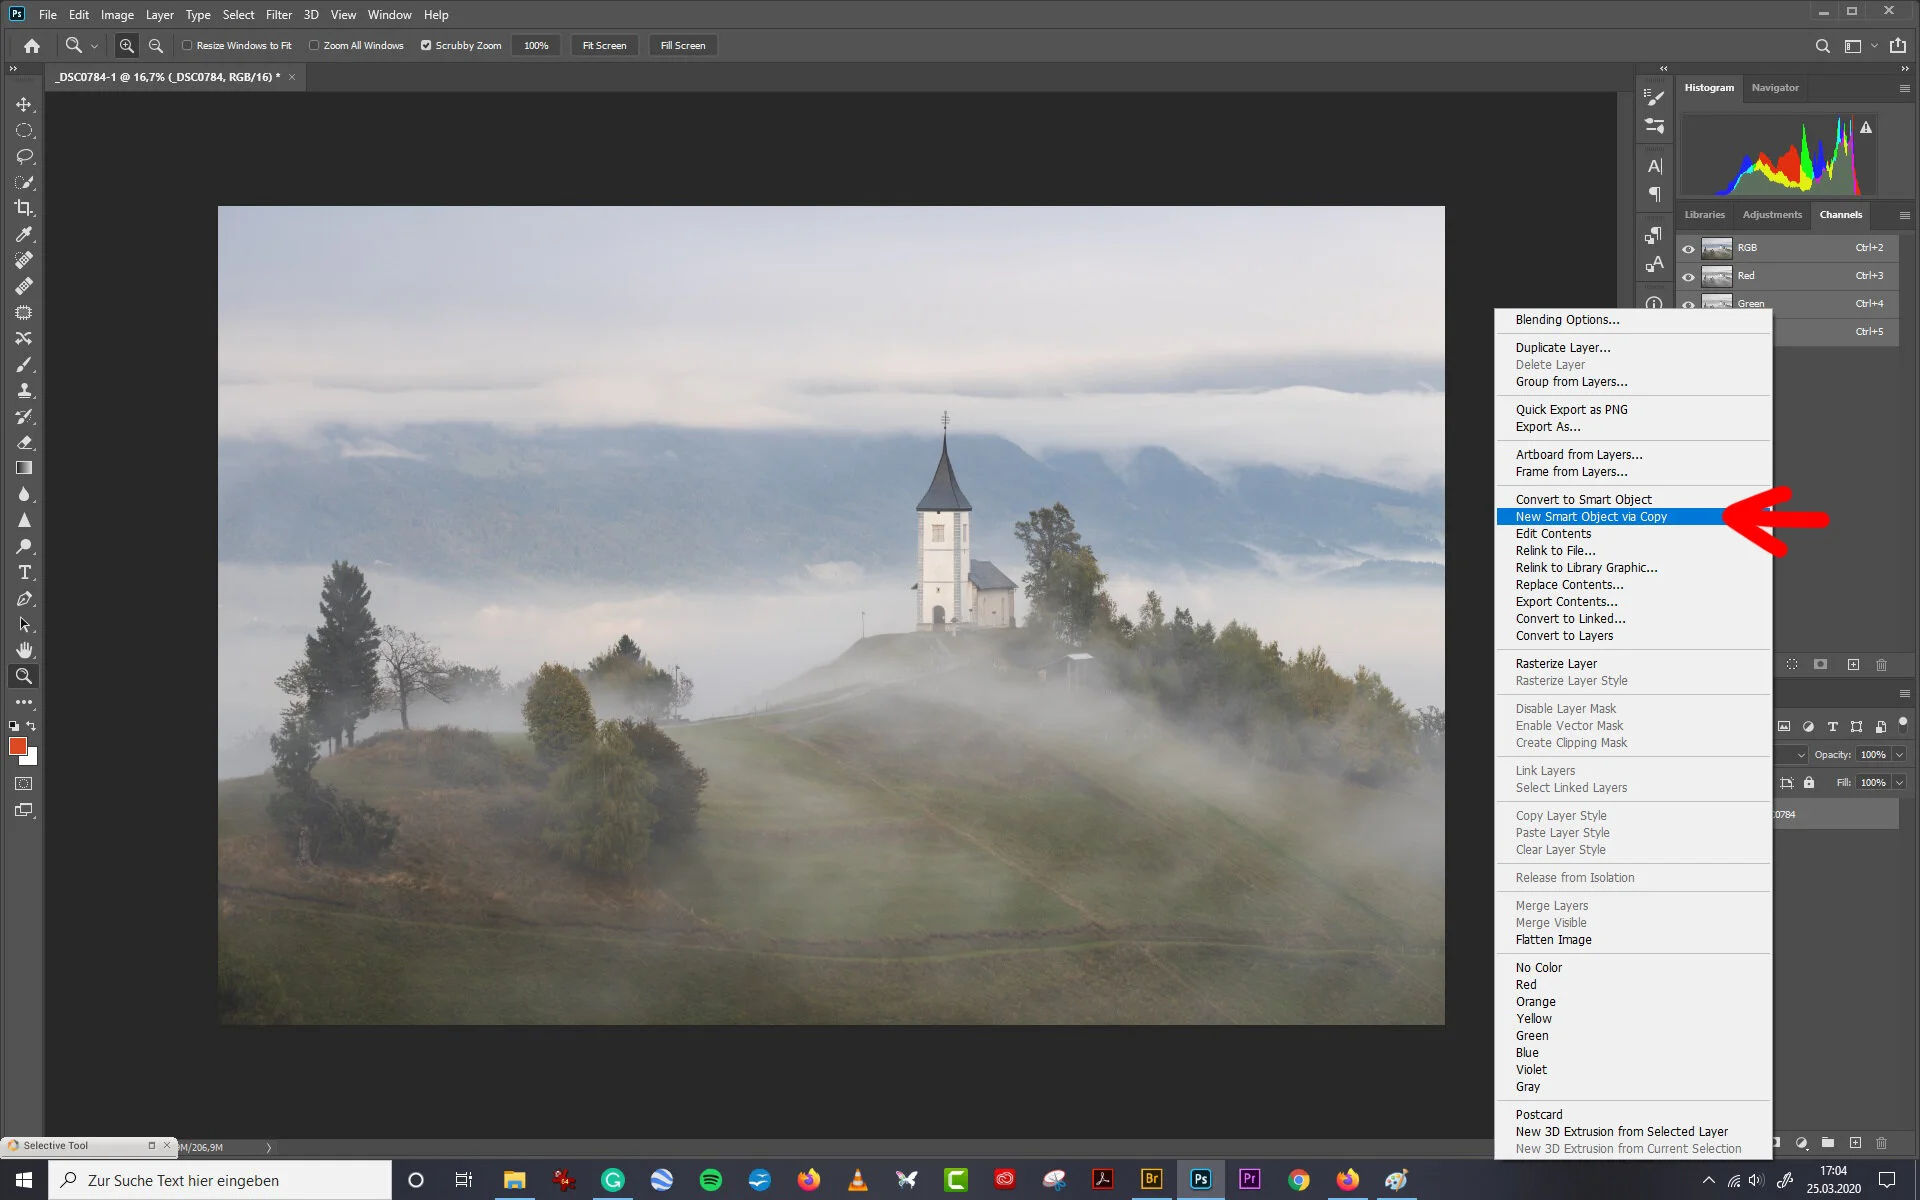
Task: Click the Fit Screen button
Action: pyautogui.click(x=604, y=45)
